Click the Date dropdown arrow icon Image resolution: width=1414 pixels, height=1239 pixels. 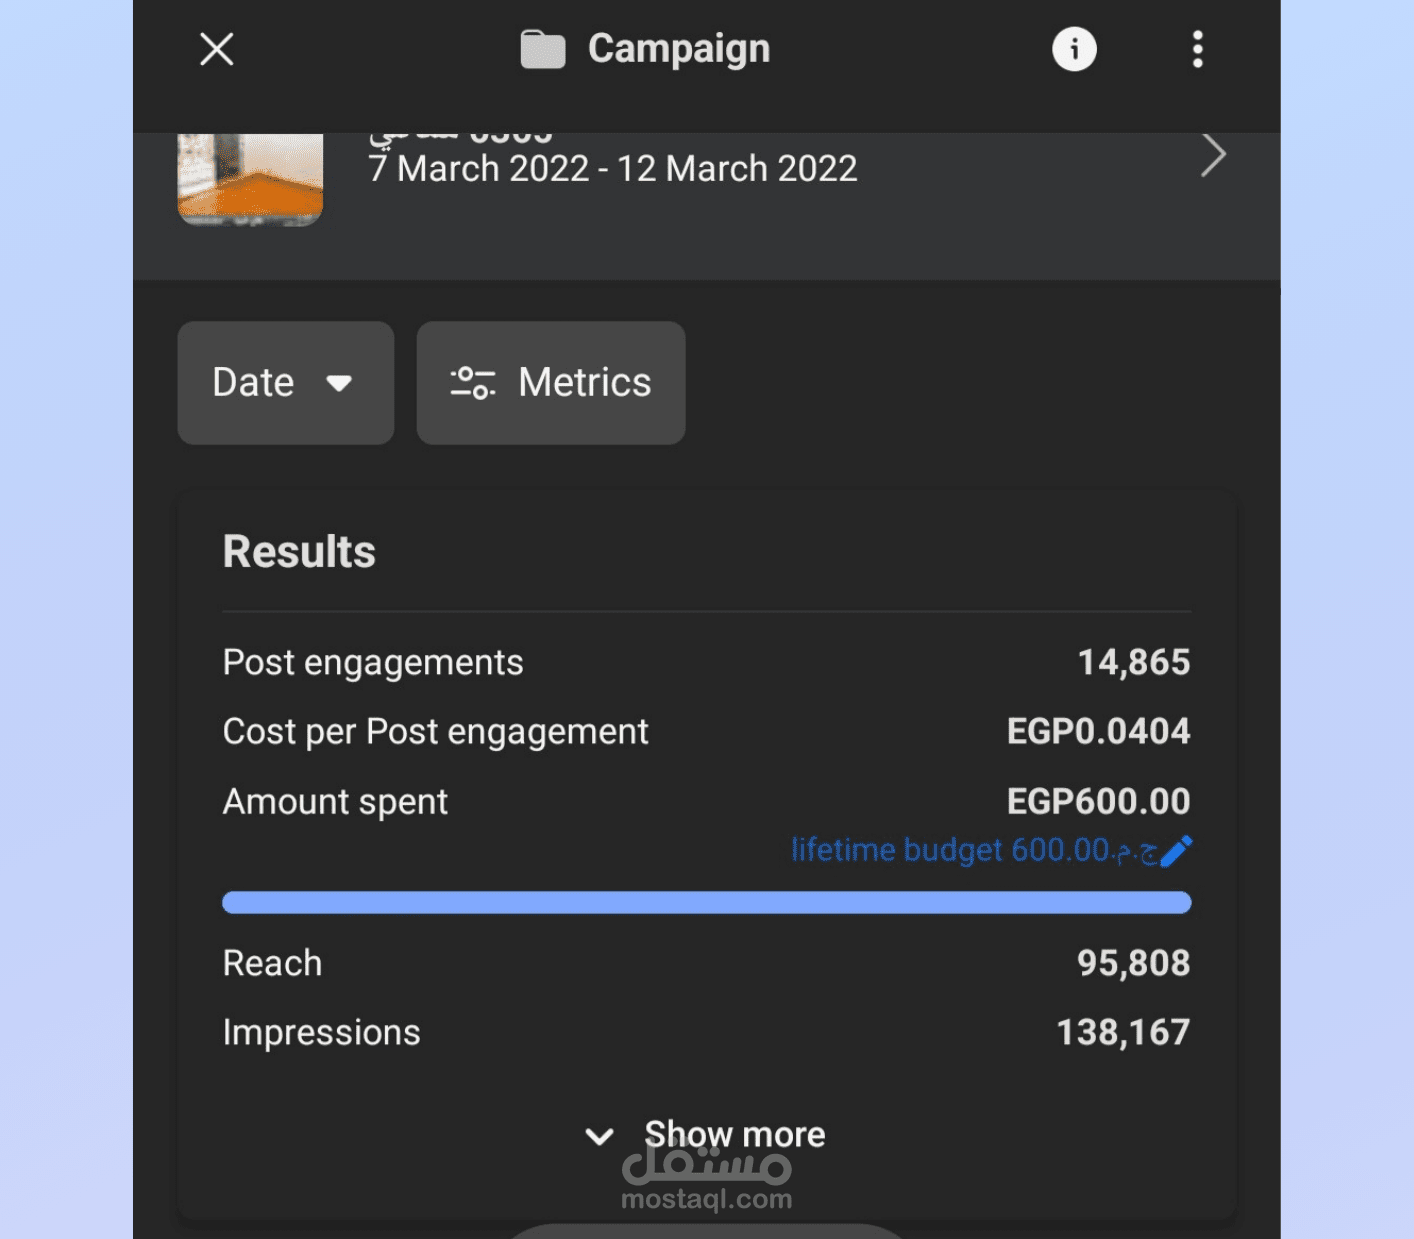coord(339,383)
